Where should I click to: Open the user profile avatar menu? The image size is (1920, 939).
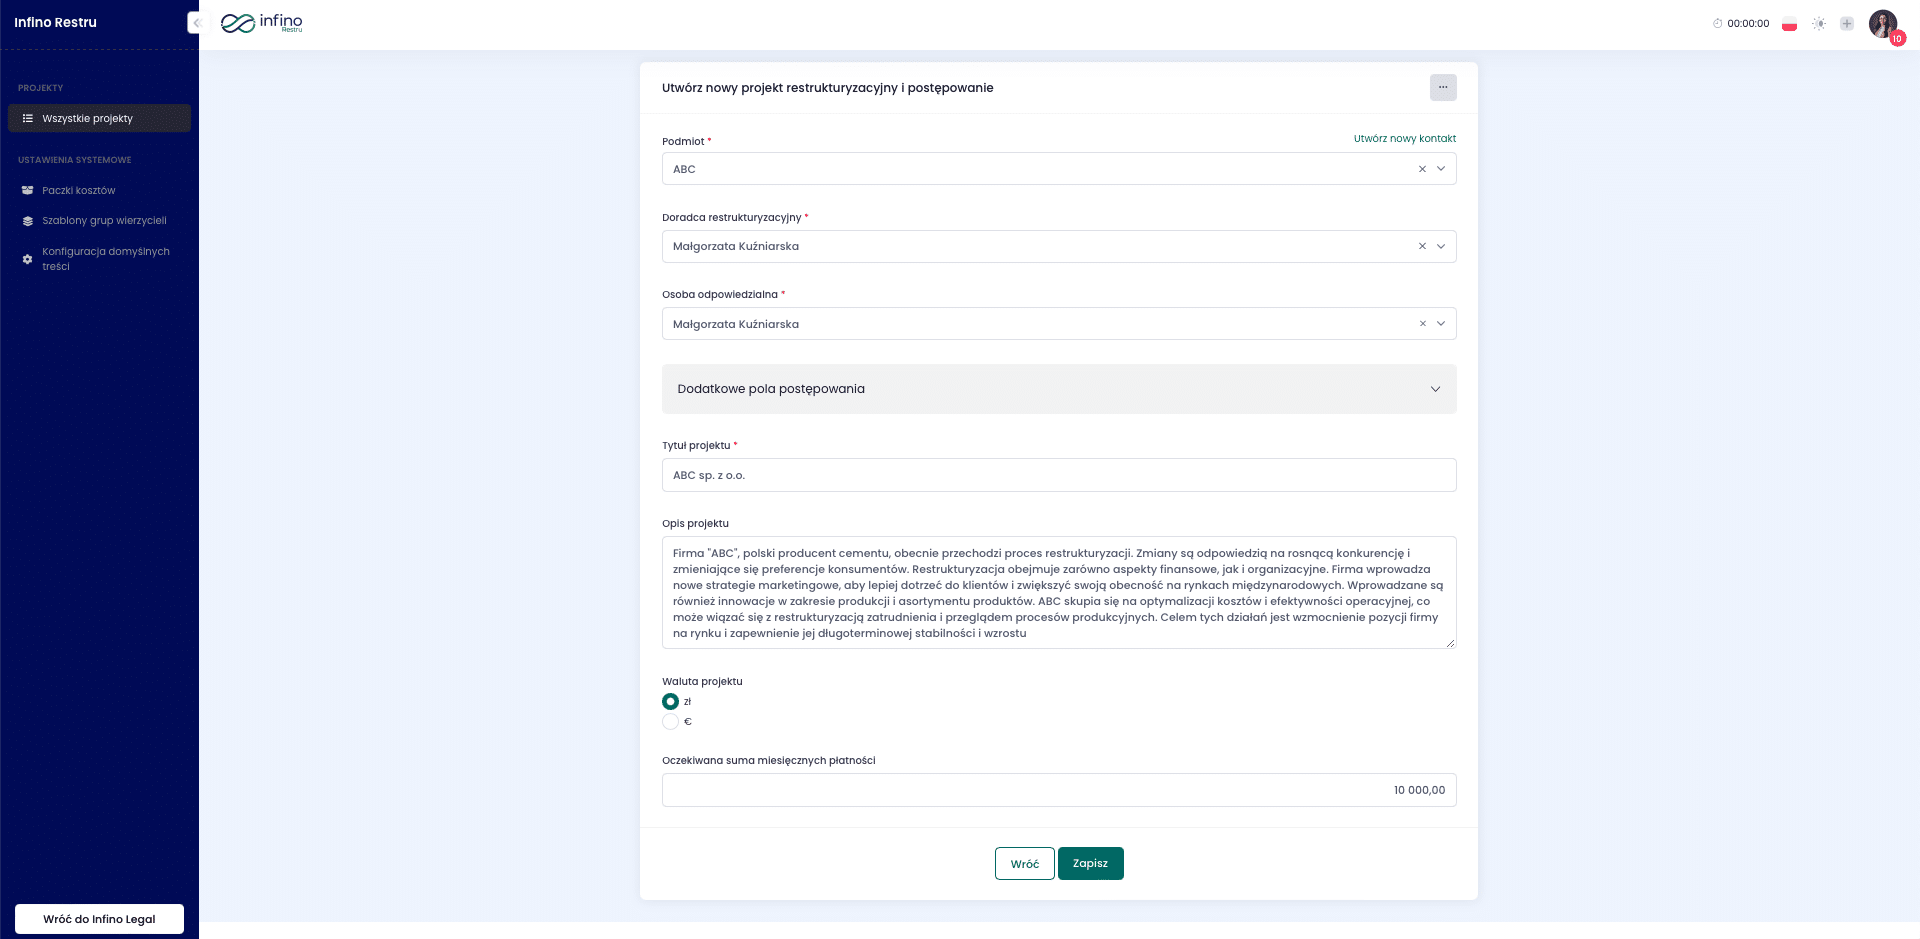(1882, 24)
